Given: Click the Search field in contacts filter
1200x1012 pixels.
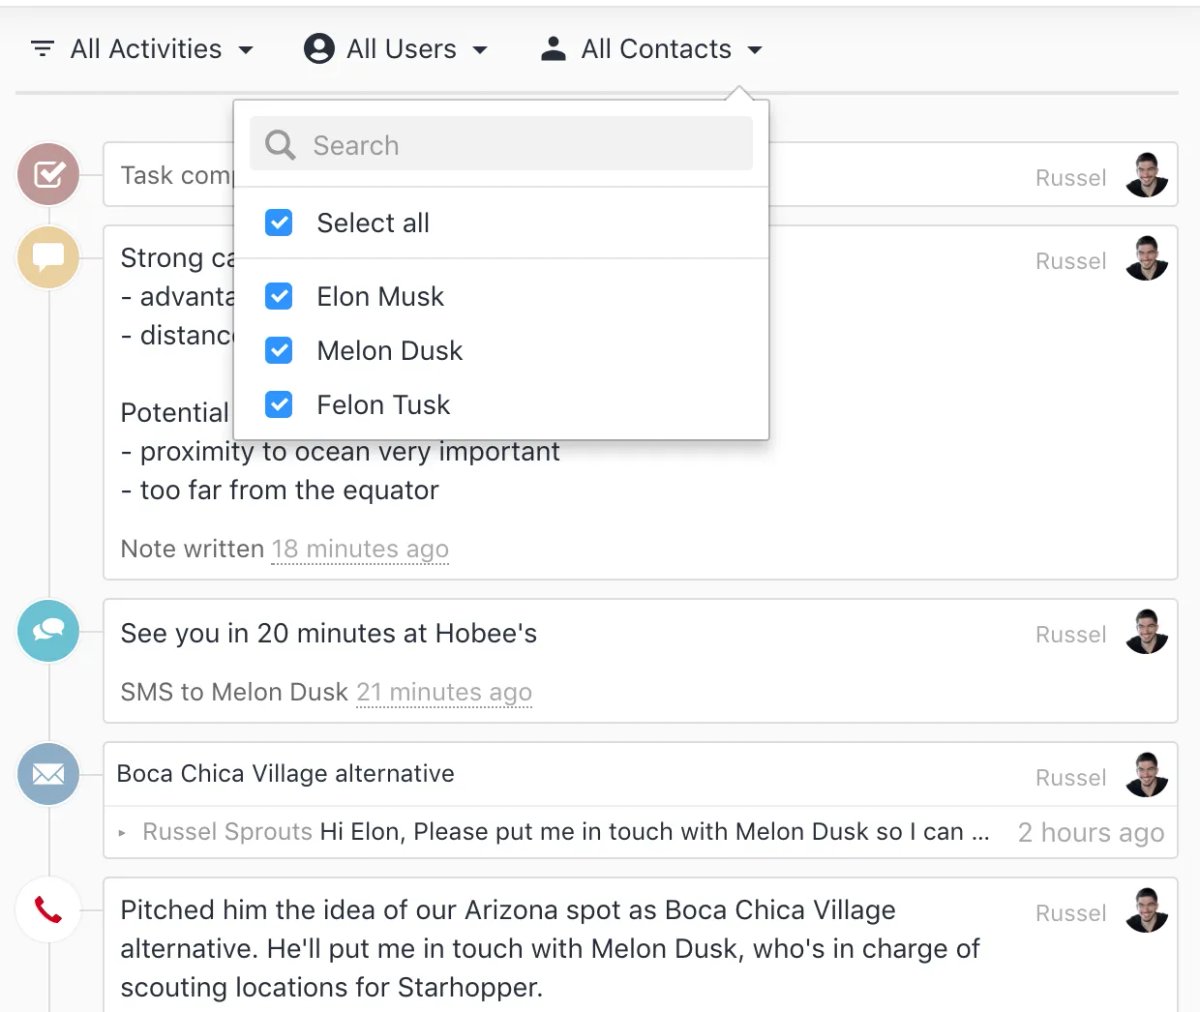Looking at the screenshot, I should [501, 144].
